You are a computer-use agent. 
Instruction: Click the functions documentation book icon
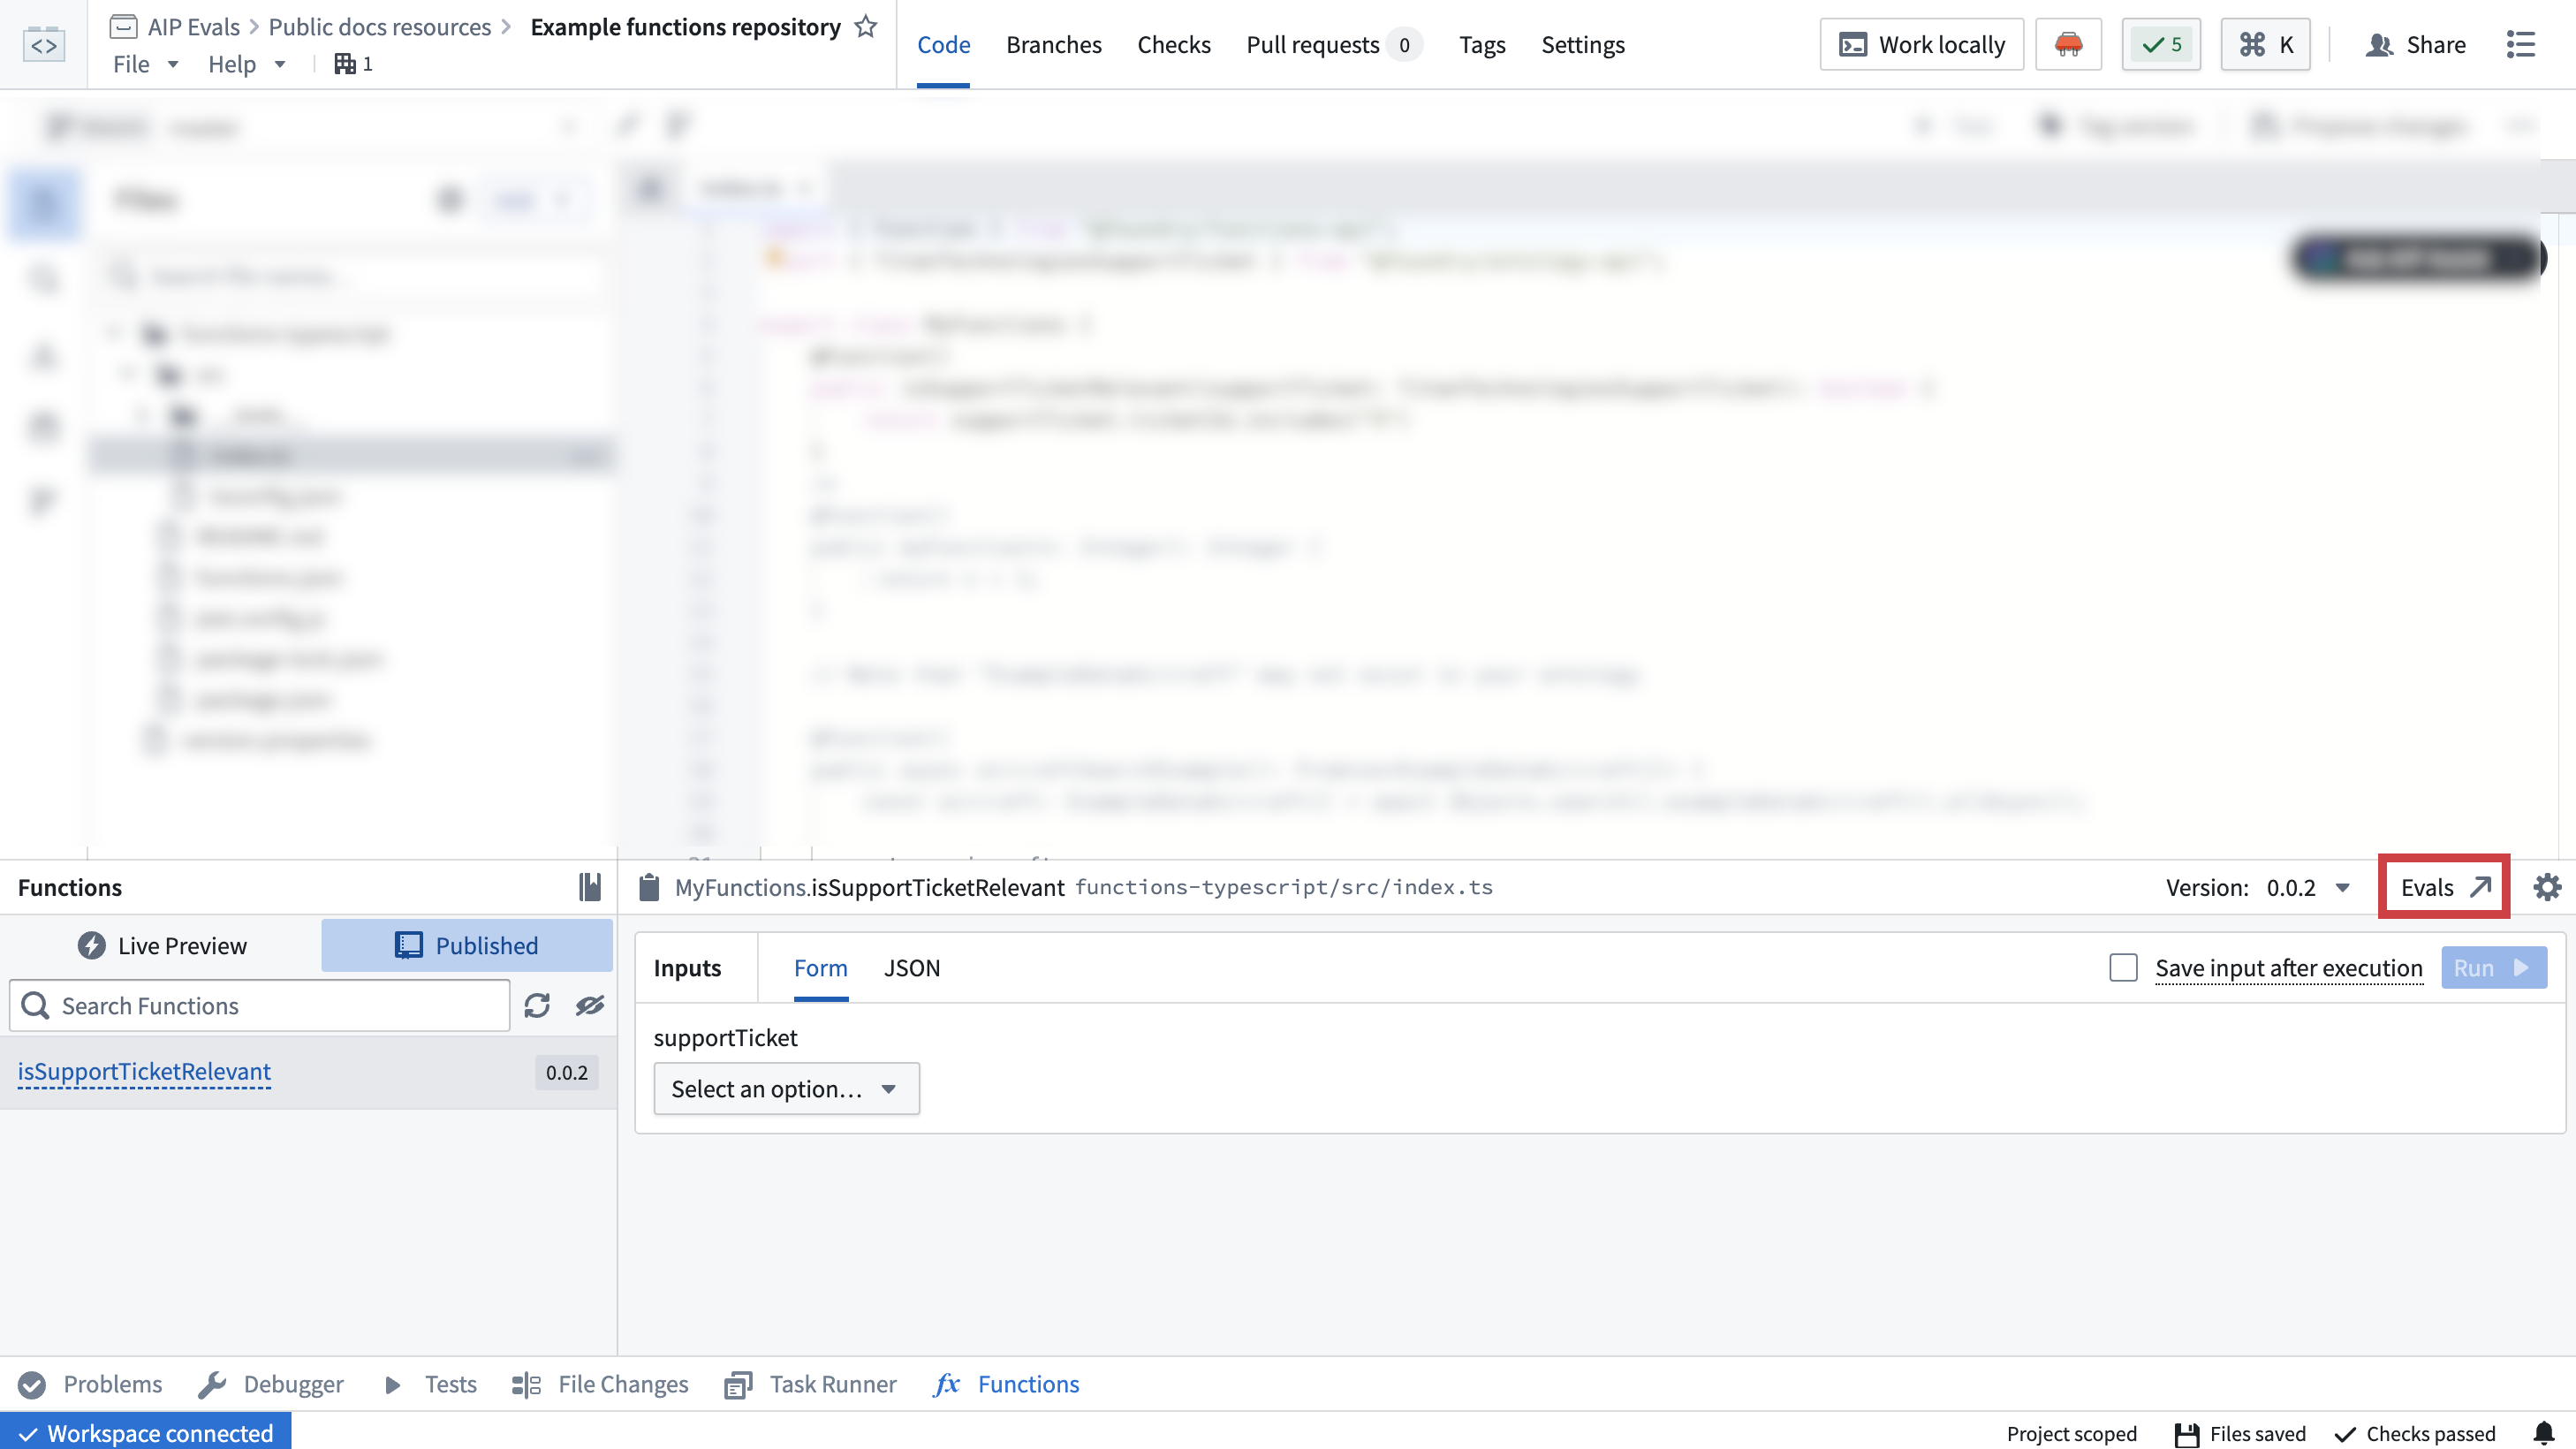tap(590, 887)
